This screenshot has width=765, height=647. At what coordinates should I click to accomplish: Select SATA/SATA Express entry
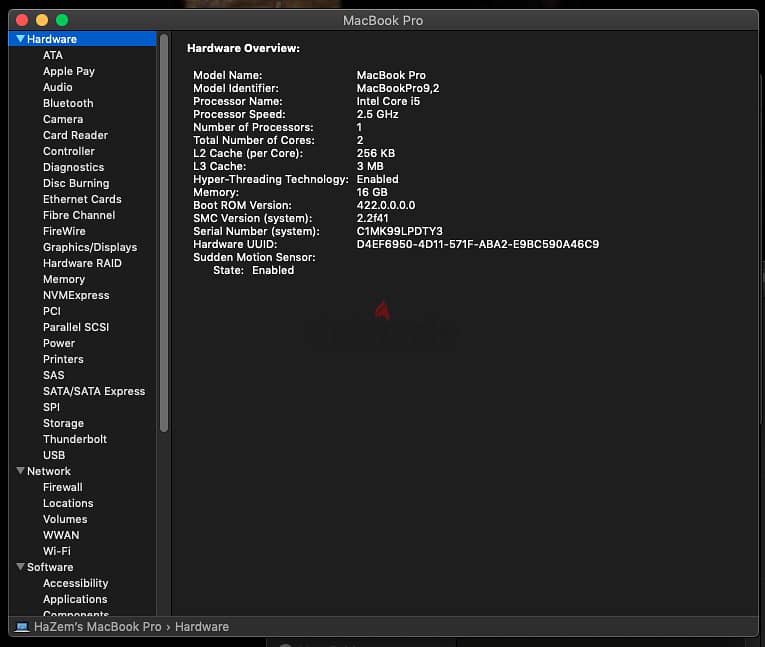coord(94,391)
